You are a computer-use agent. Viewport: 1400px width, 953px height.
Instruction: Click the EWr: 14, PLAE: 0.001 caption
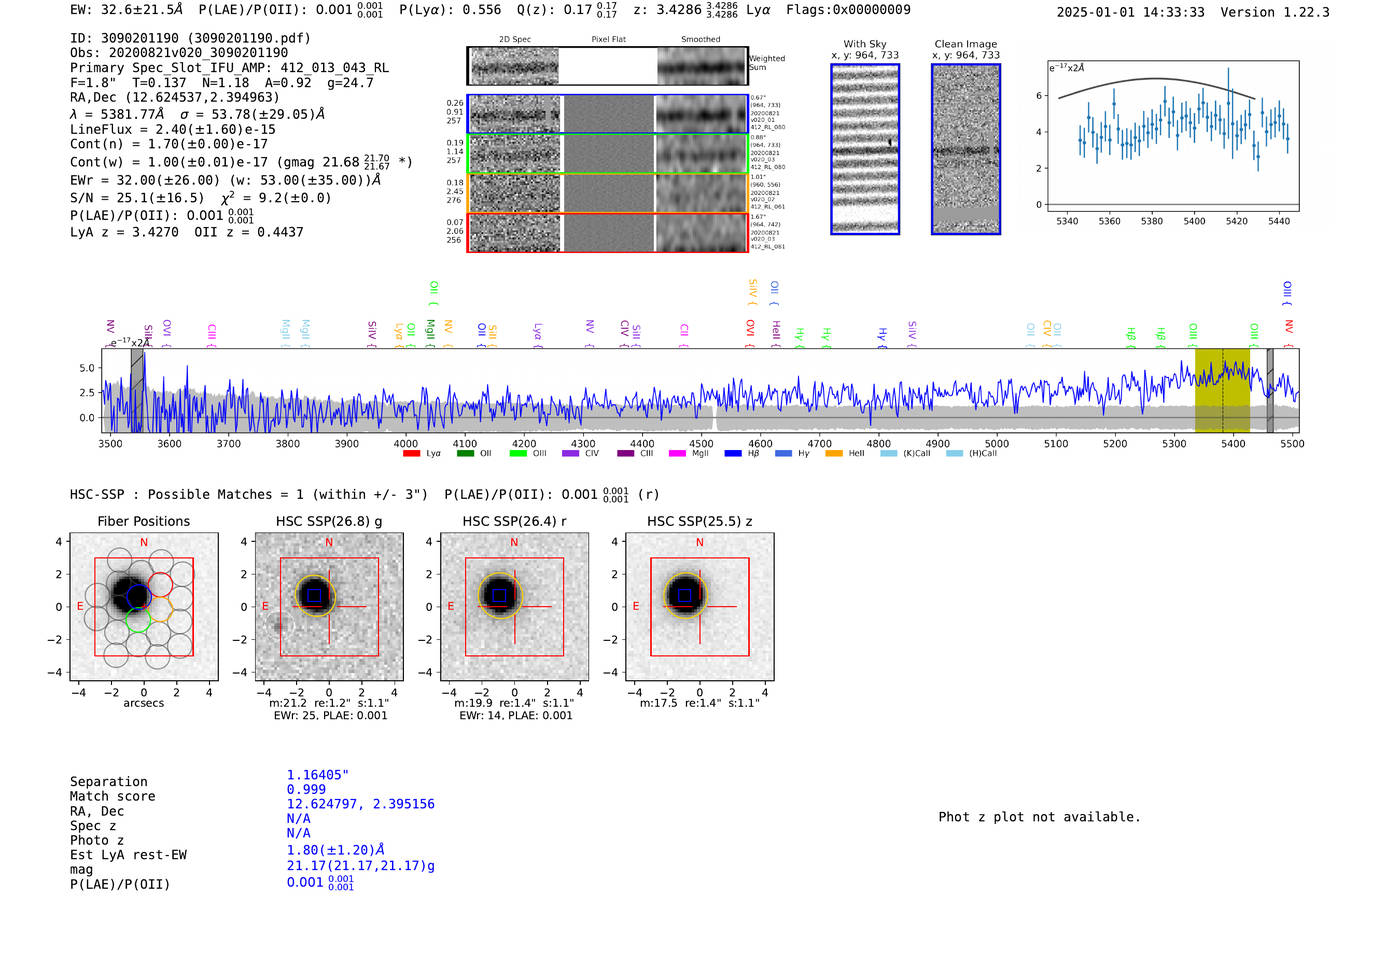(516, 716)
